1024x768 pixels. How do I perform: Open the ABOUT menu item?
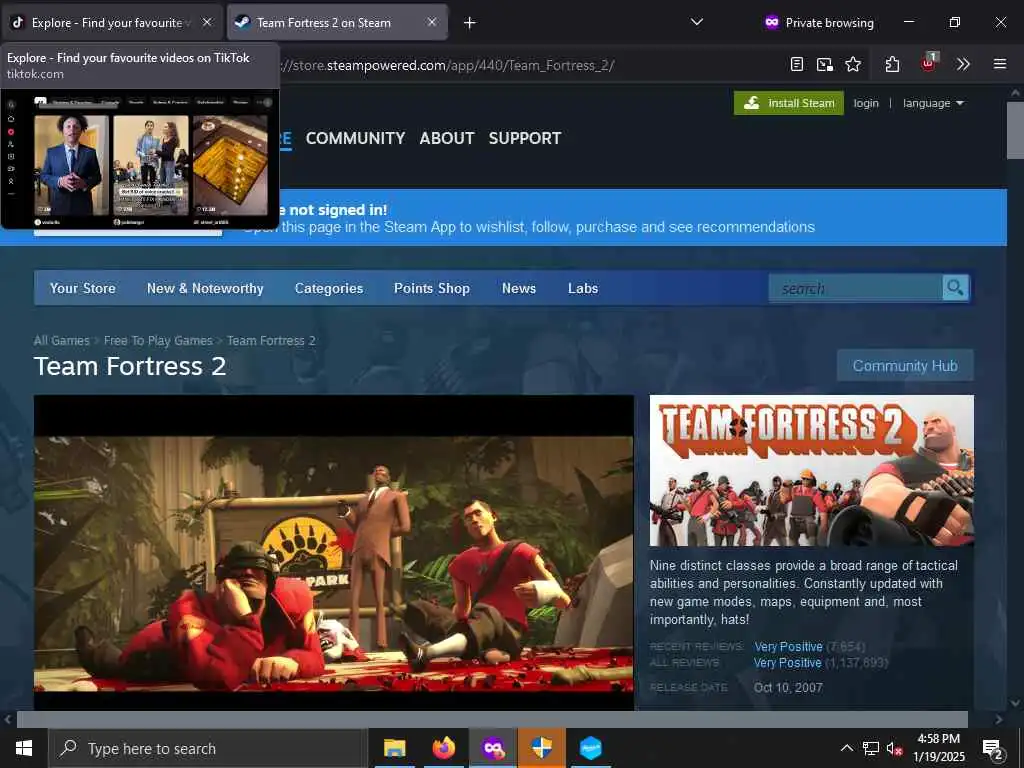[x=447, y=138]
